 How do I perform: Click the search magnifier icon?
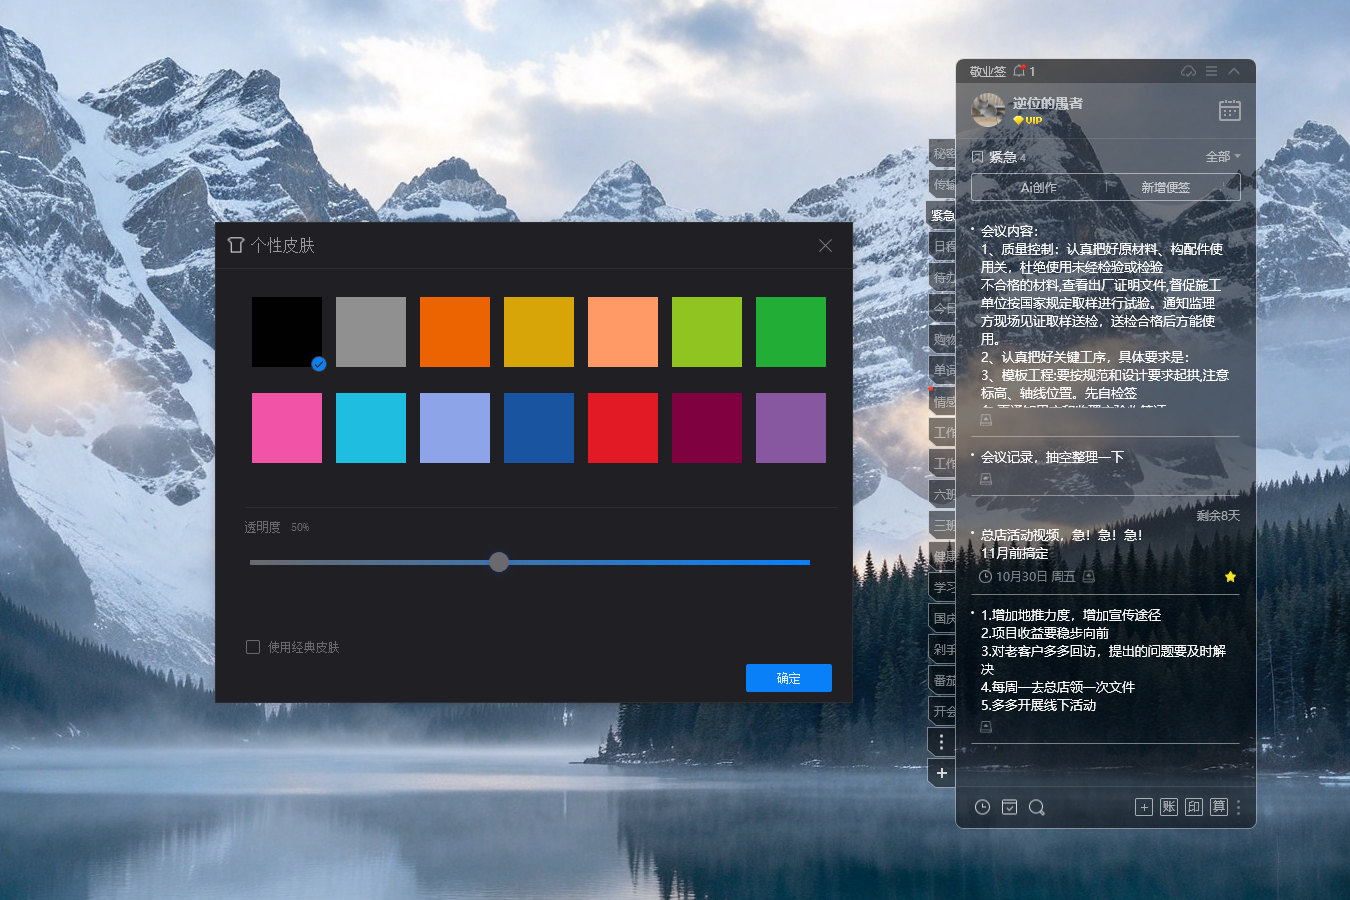coord(1036,807)
